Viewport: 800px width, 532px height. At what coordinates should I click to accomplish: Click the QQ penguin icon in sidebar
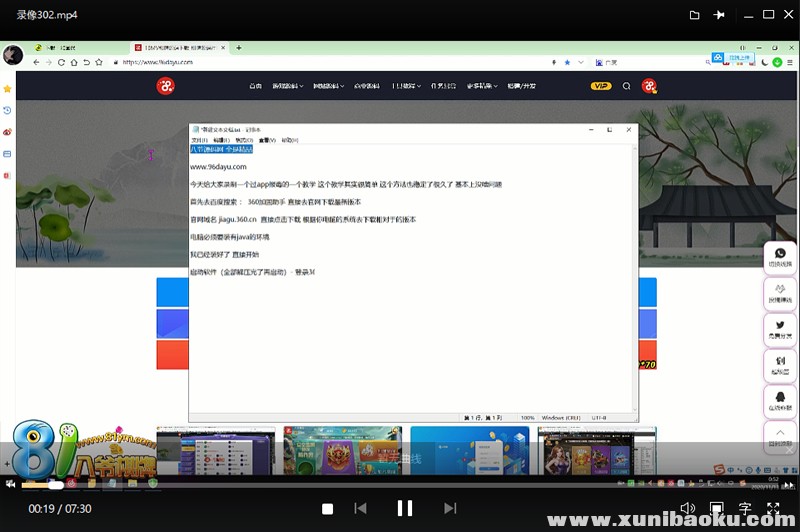(779, 395)
